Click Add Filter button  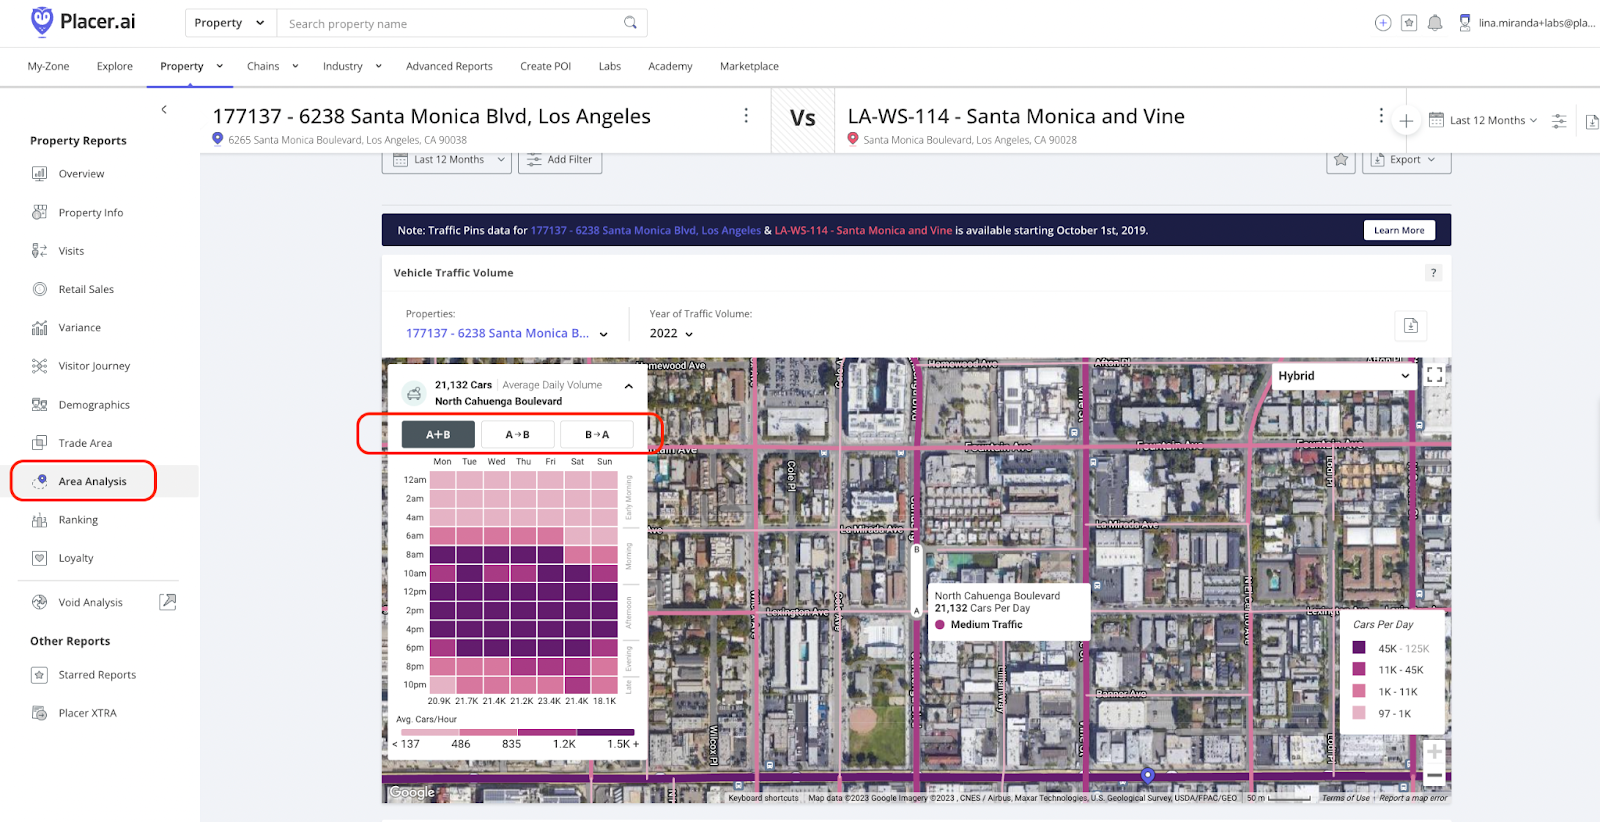tap(560, 160)
